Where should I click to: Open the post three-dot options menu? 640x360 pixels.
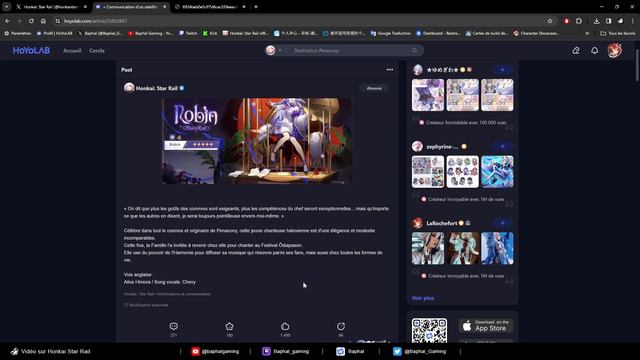[x=390, y=70]
